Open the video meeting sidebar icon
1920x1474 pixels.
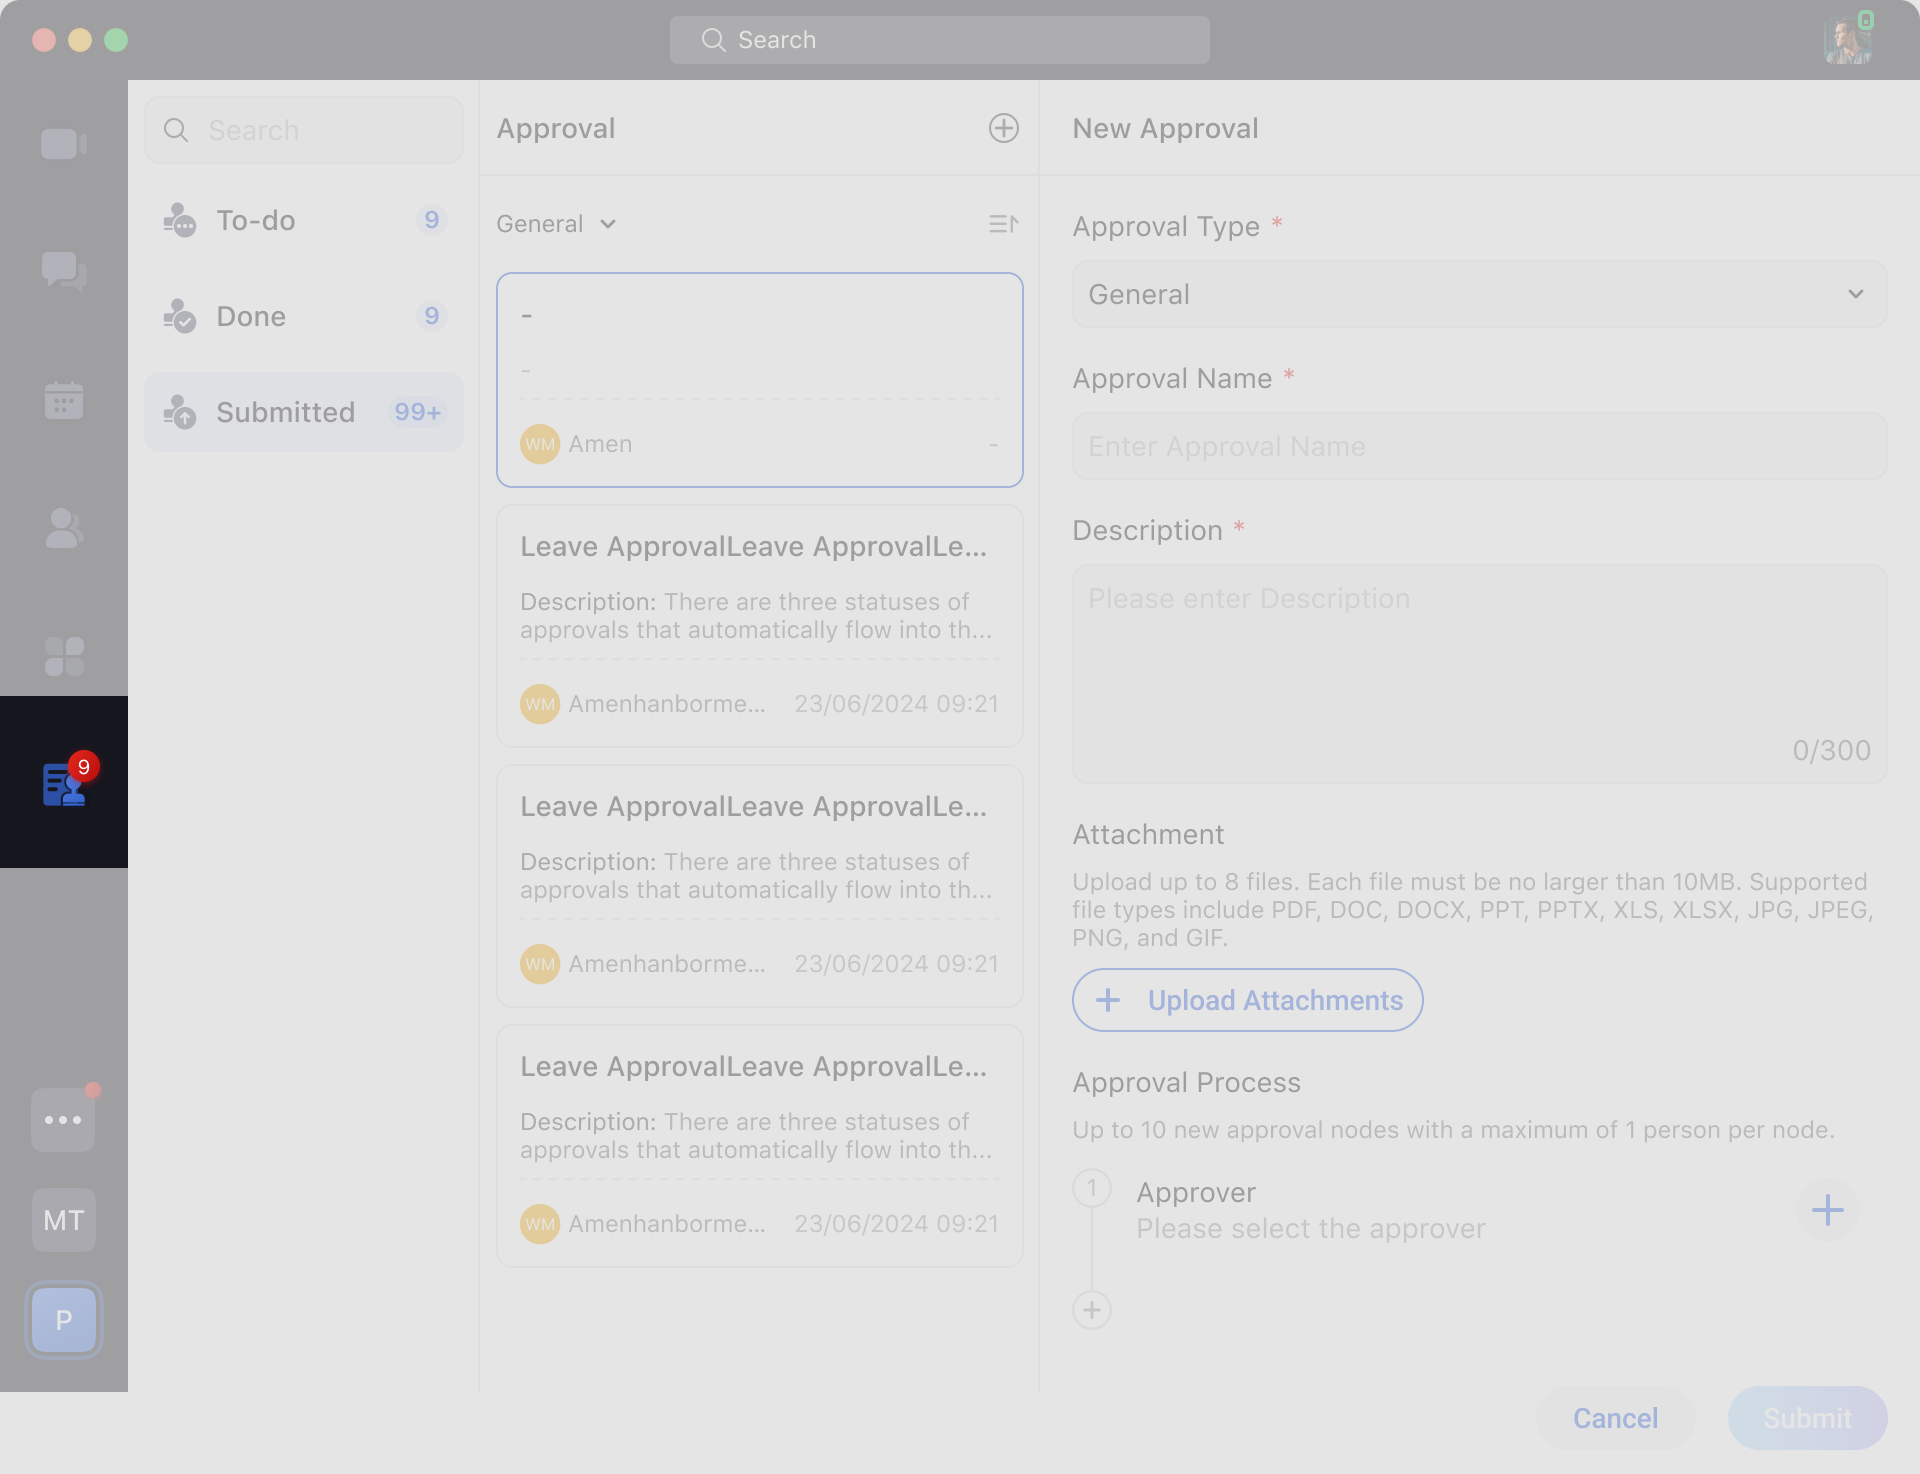pyautogui.click(x=63, y=144)
